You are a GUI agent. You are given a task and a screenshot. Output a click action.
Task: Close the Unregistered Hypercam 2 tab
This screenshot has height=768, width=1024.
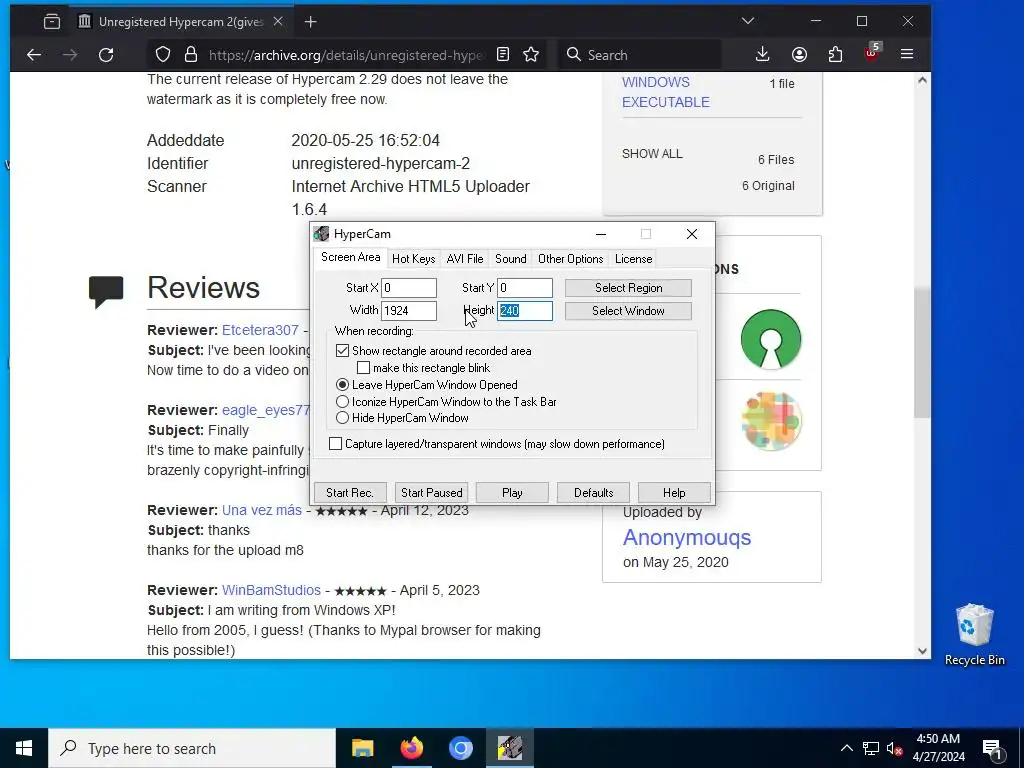pos(278,22)
